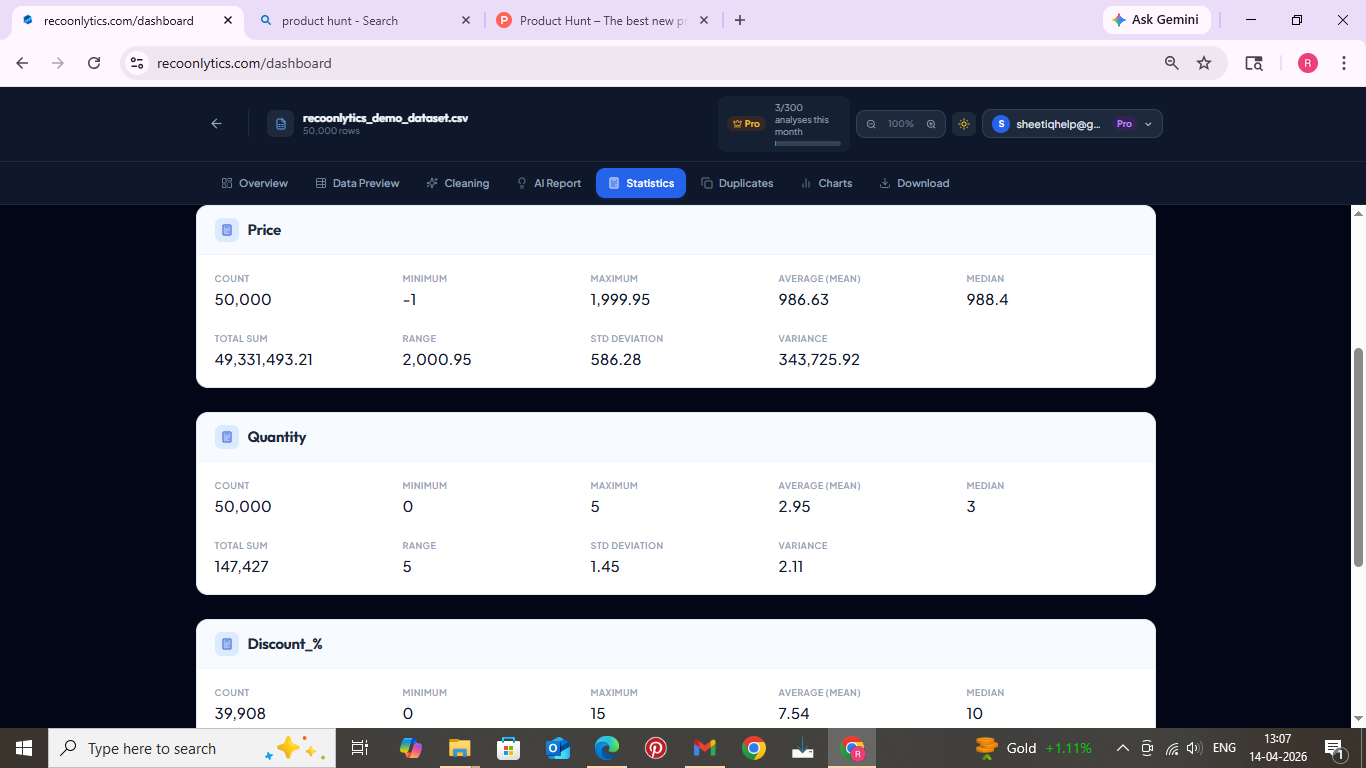Open Gmail from the taskbar

(x=705, y=748)
